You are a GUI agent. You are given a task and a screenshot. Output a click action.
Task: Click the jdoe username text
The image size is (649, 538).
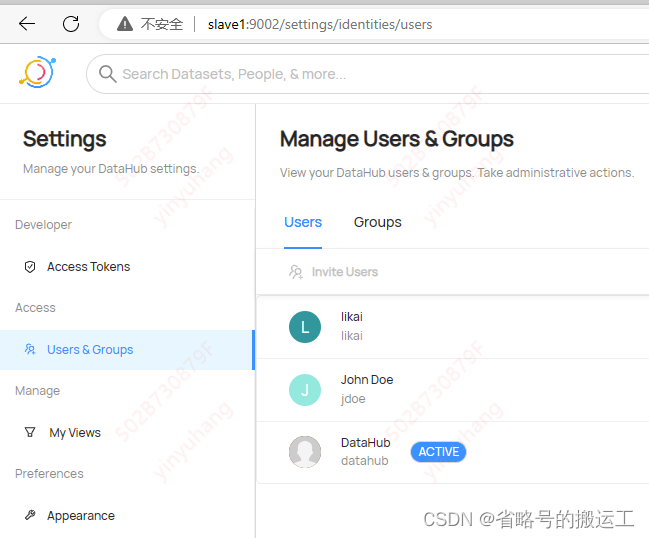[353, 399]
